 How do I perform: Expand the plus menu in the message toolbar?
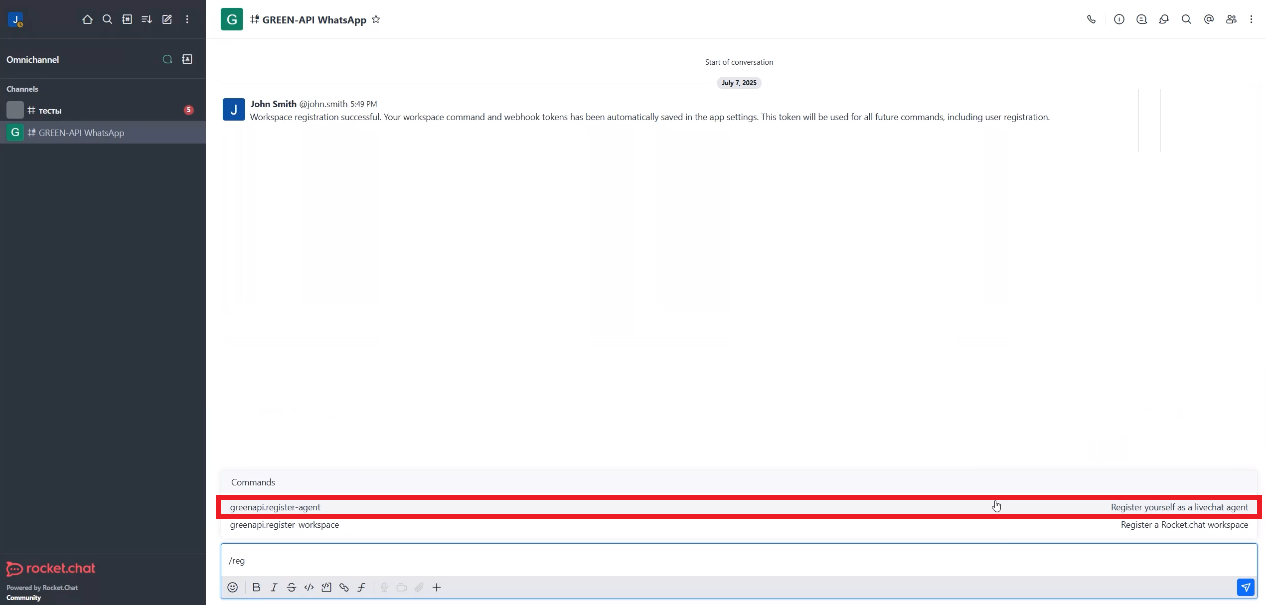click(437, 587)
